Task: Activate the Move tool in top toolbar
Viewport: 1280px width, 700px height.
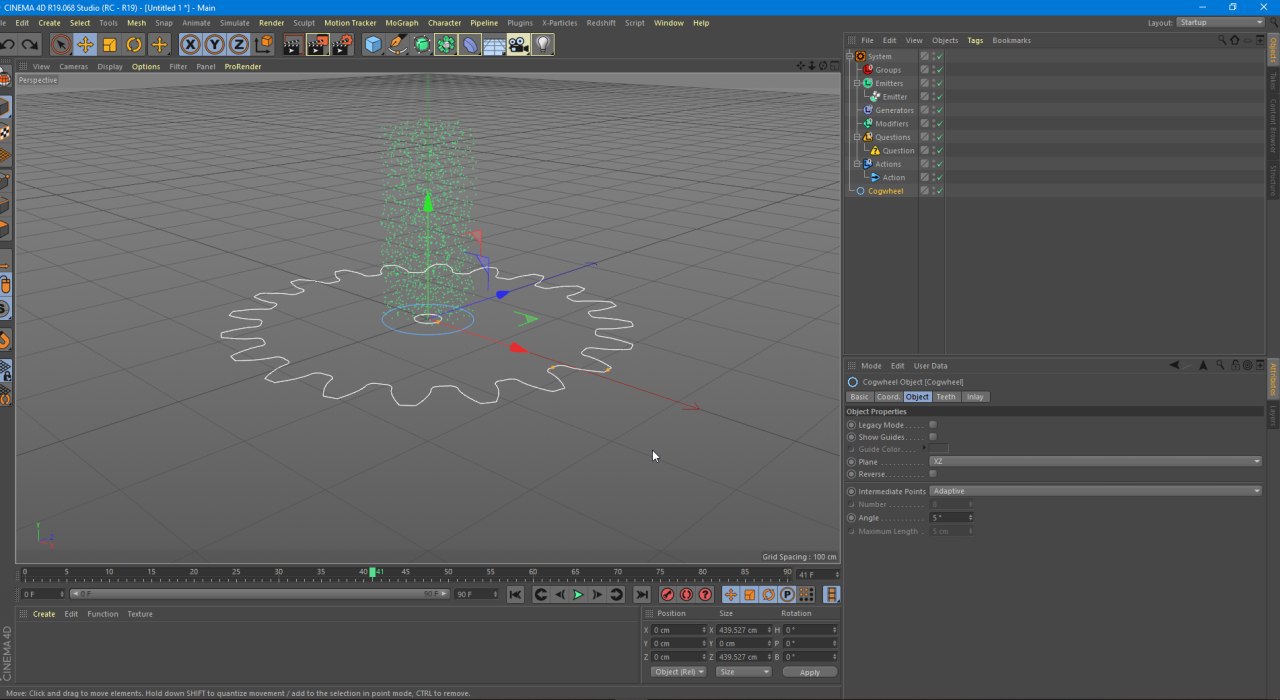Action: 85,44
